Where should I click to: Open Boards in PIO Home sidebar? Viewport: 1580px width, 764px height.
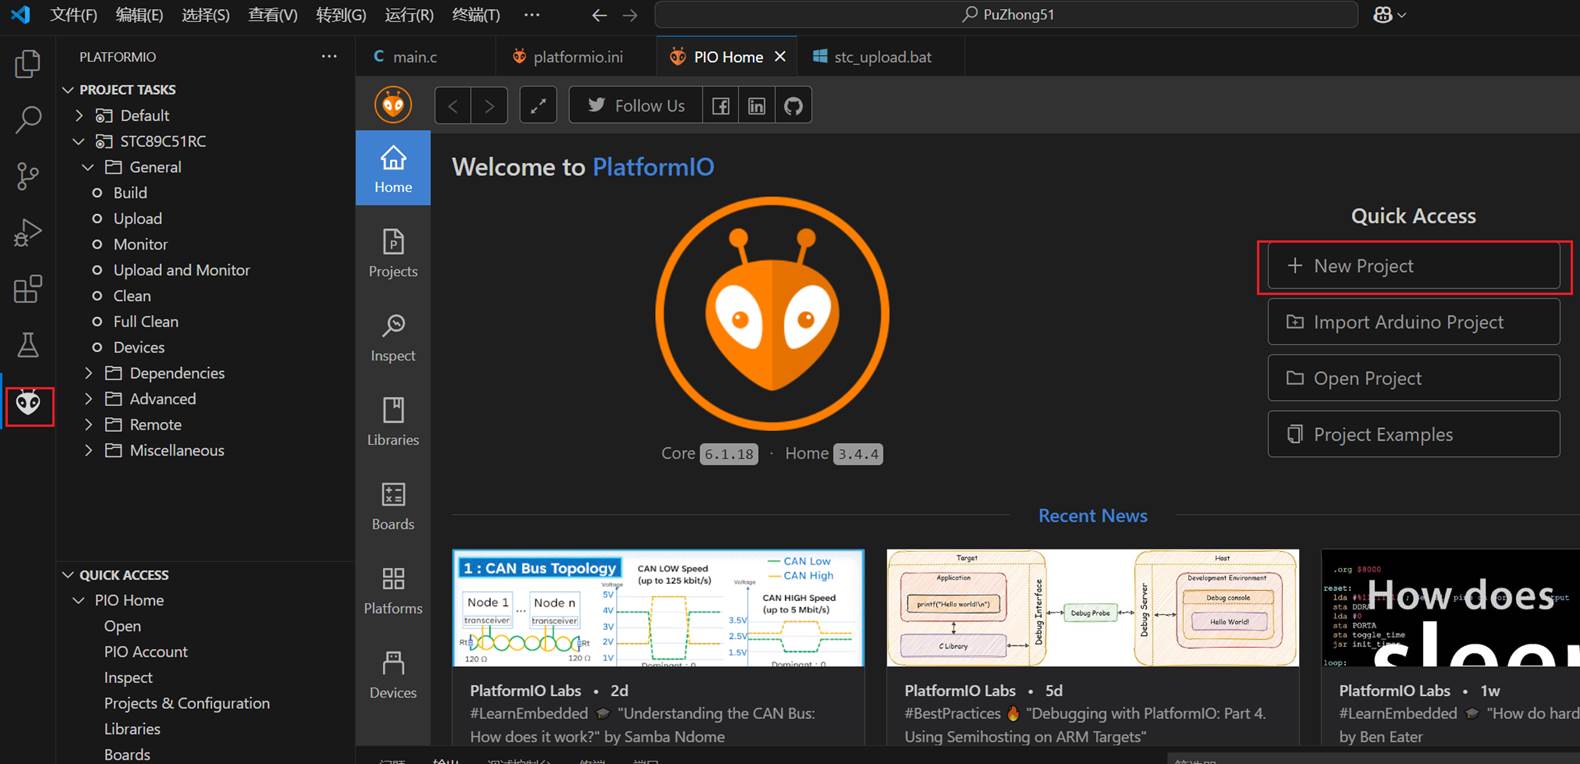[x=393, y=505]
